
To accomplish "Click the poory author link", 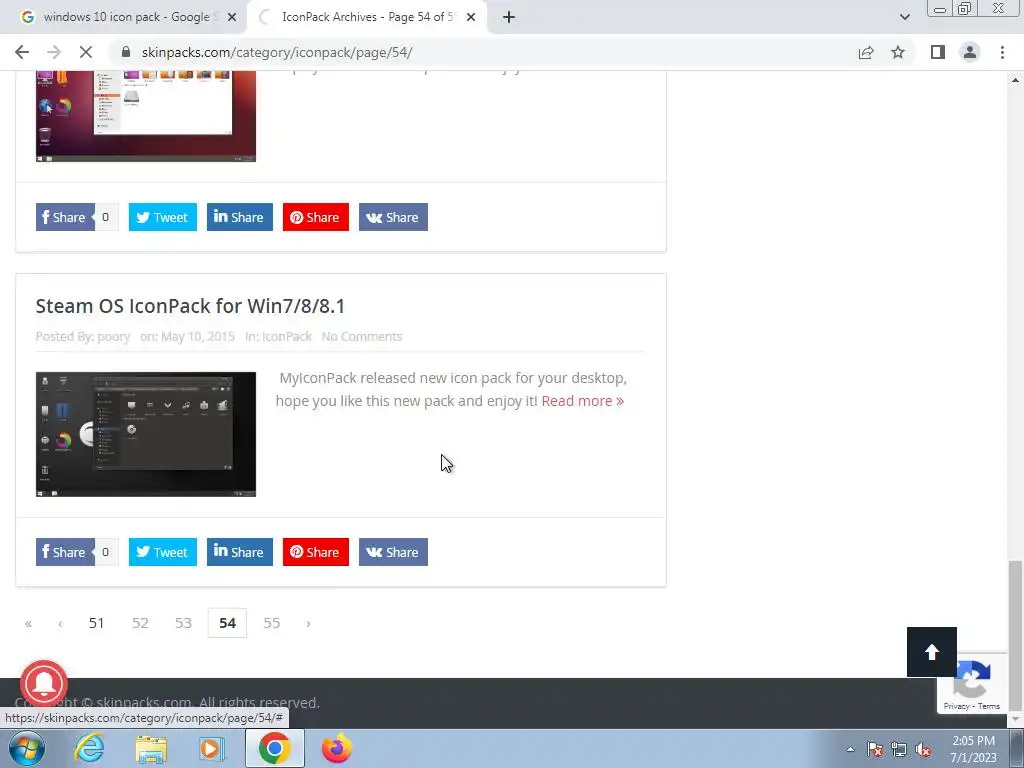I will pos(114,336).
